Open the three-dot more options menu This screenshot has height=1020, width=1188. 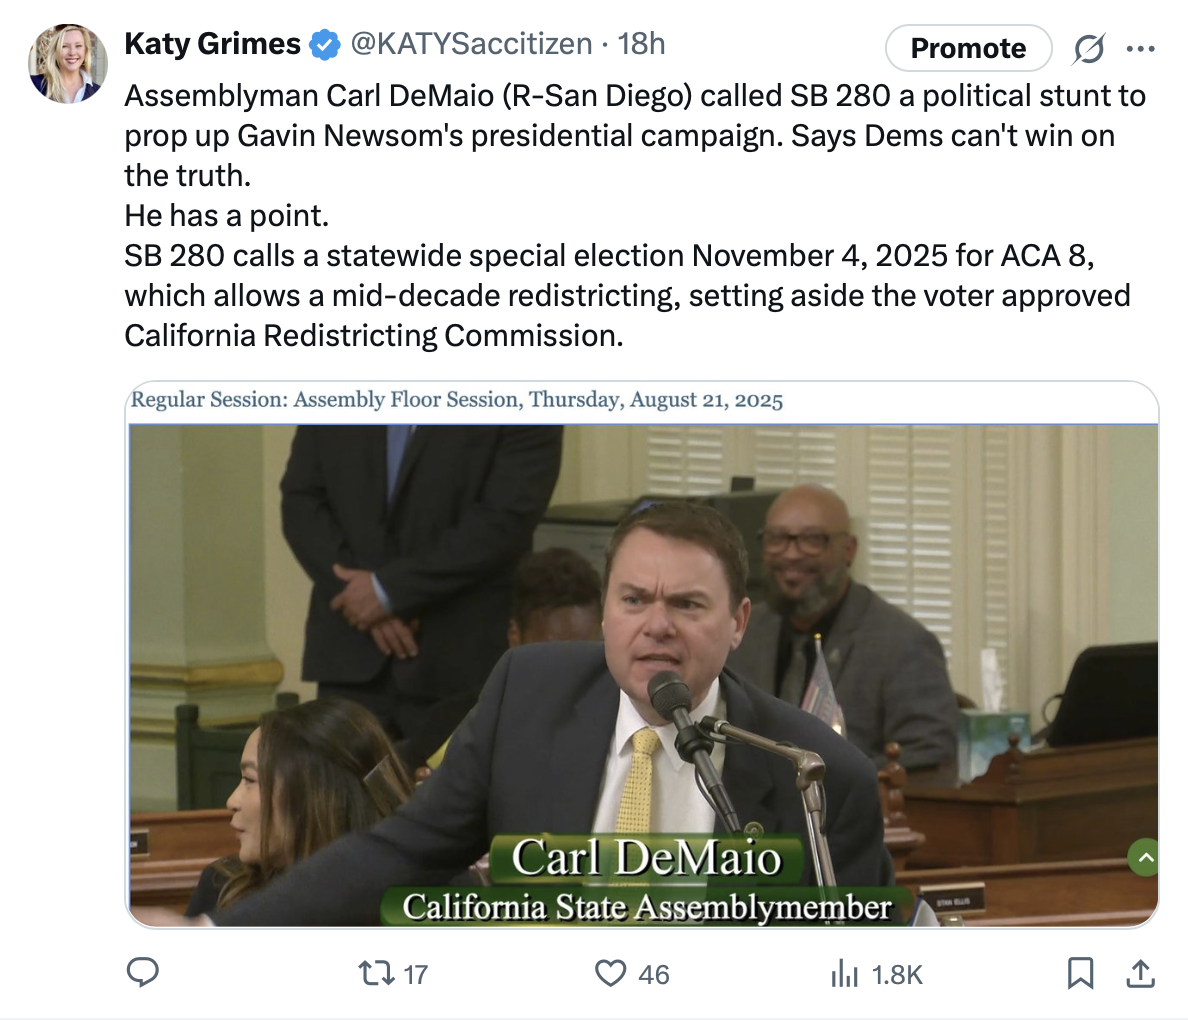1140,48
